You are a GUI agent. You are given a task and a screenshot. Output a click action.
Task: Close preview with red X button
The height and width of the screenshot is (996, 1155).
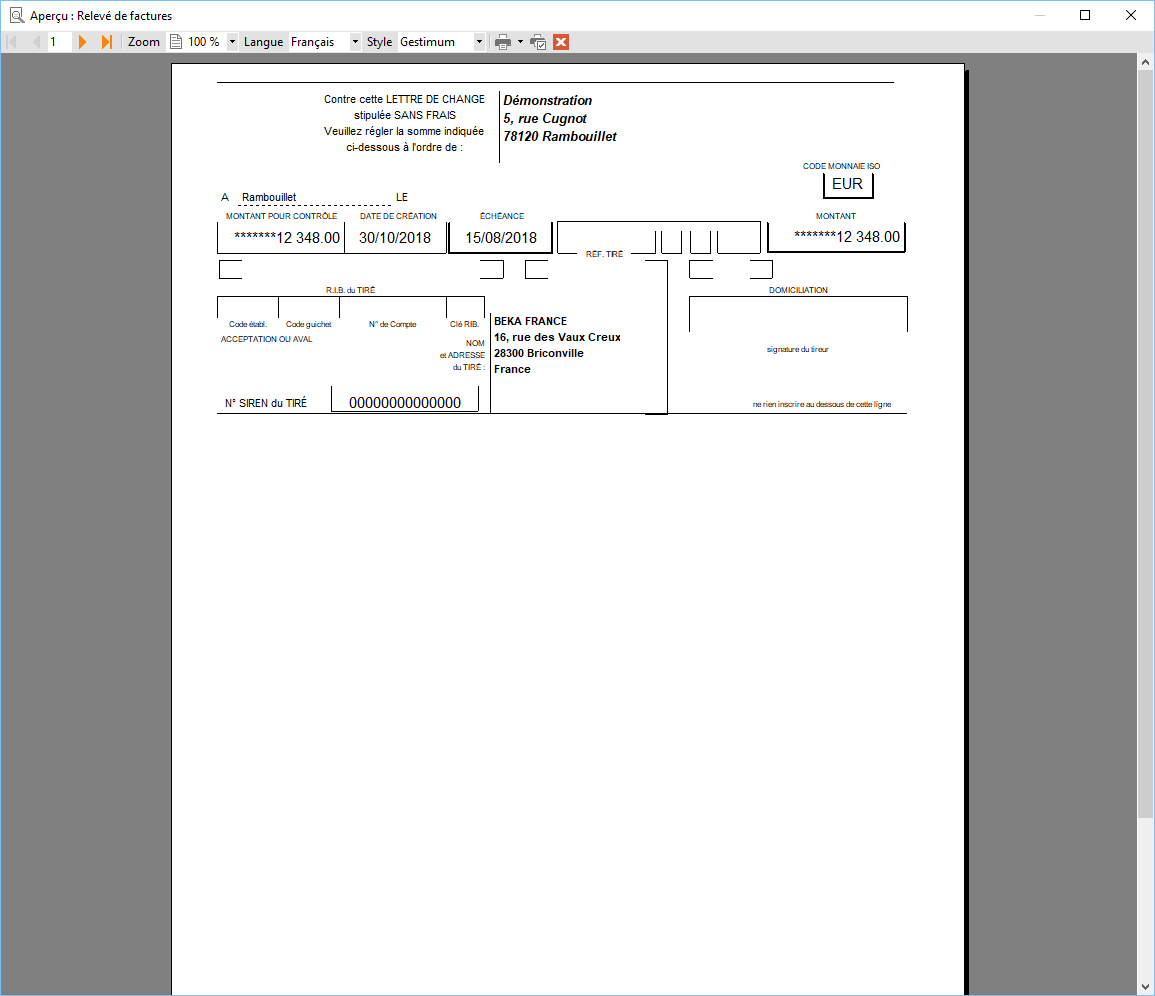point(561,42)
